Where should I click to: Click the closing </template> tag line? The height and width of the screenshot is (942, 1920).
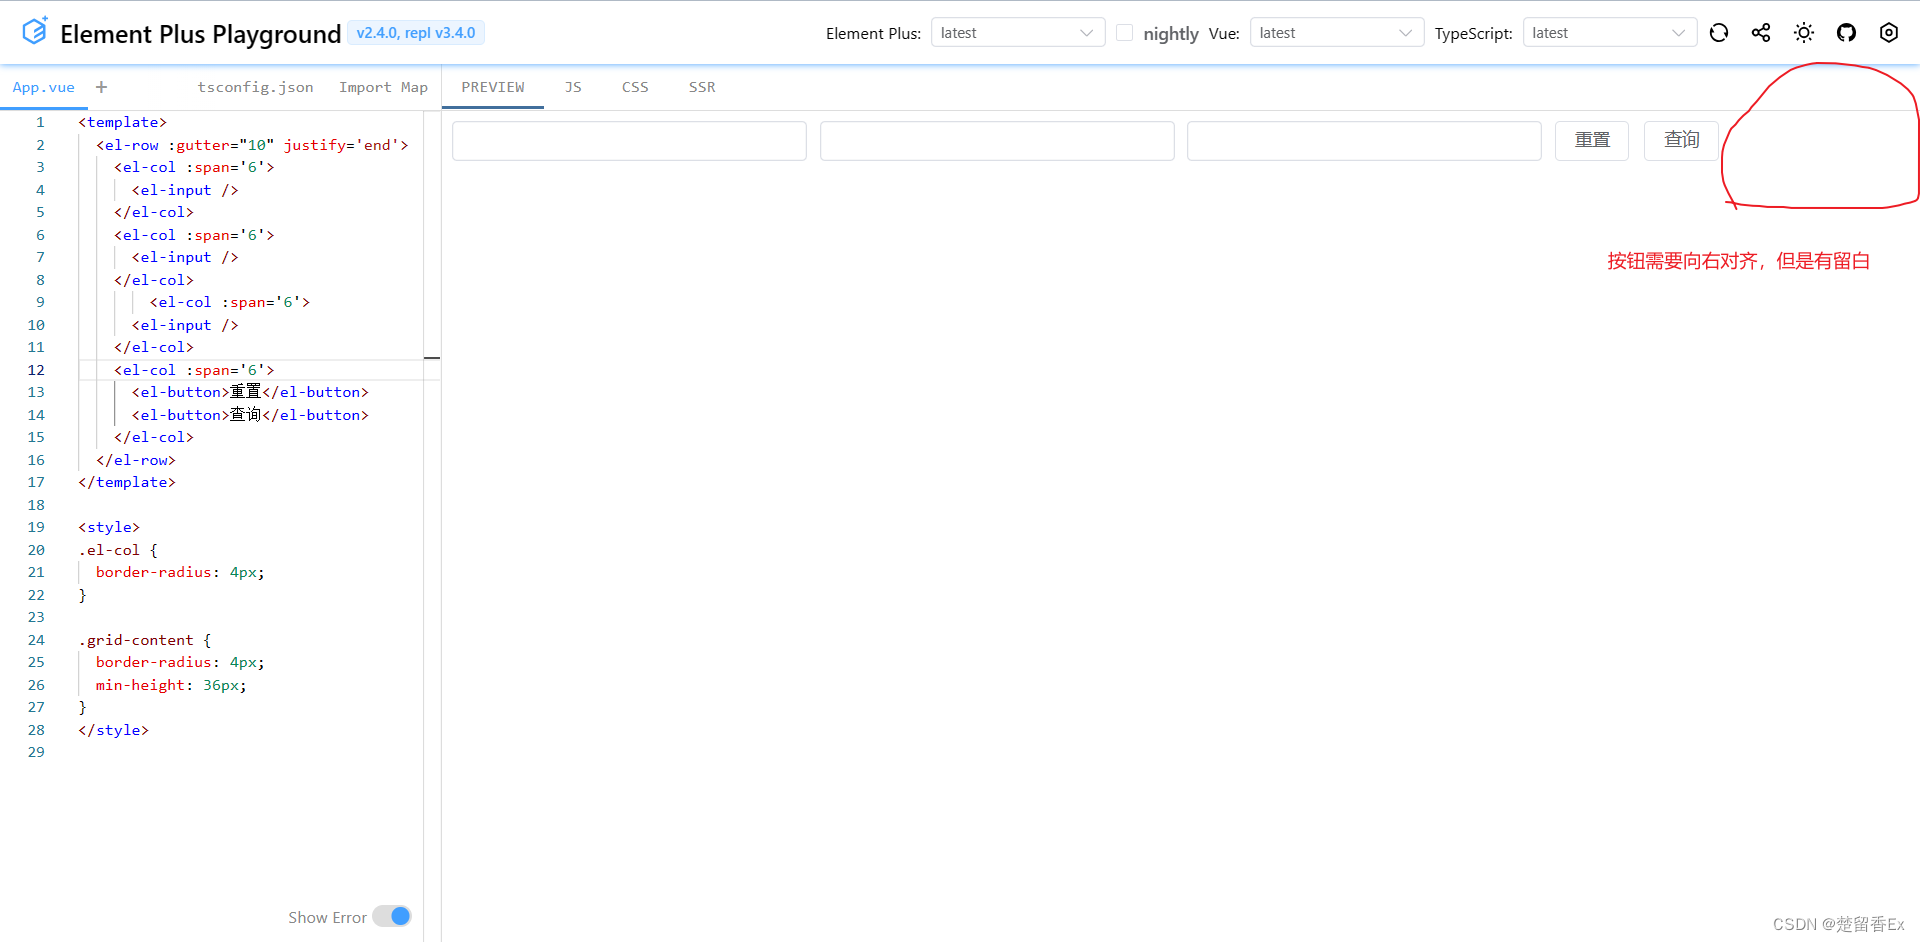point(127,482)
